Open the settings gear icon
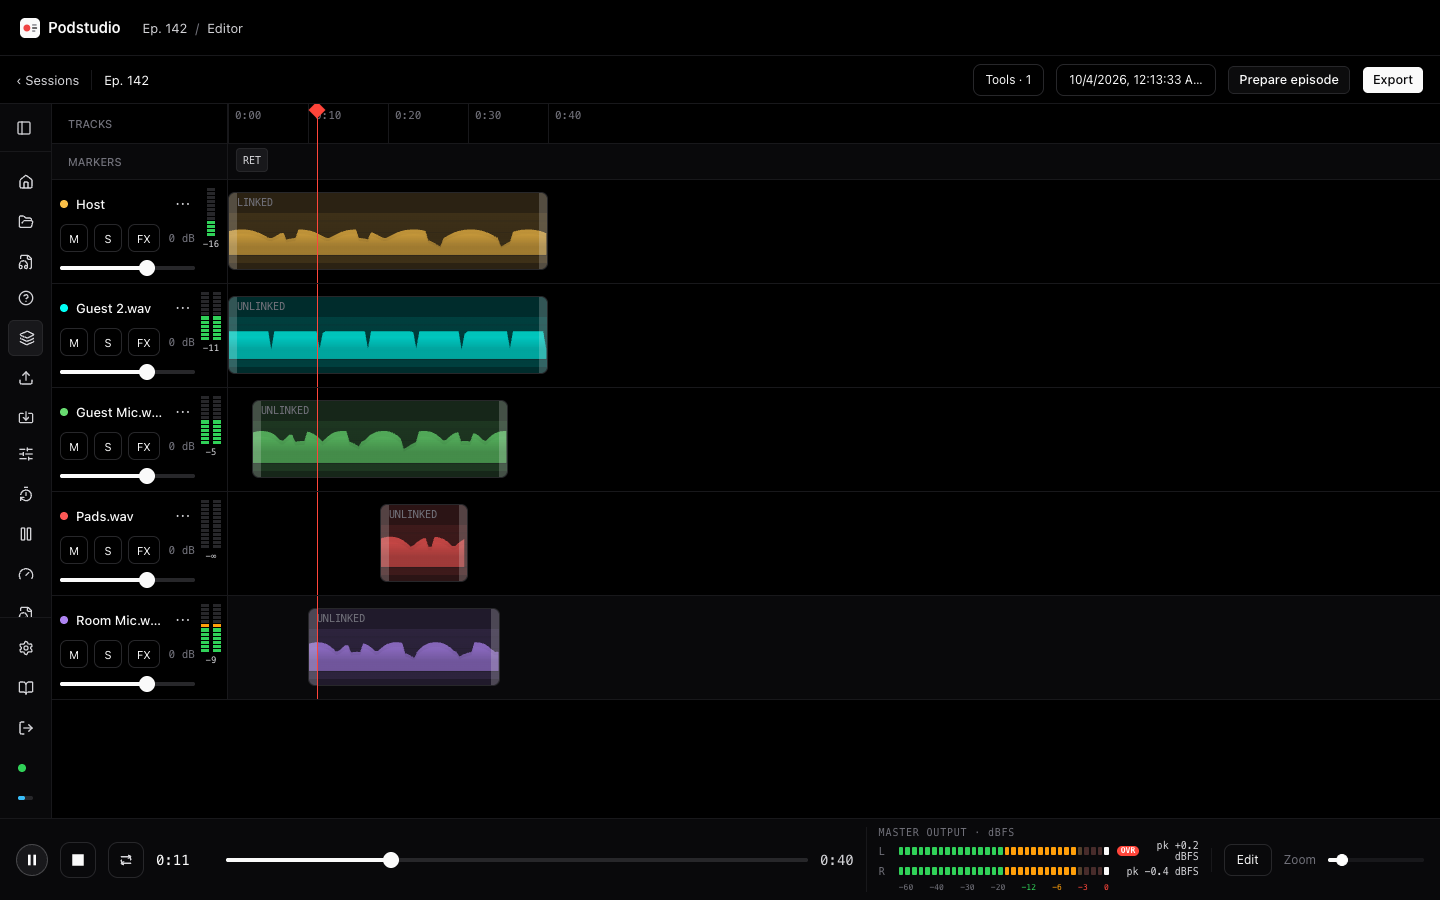 (x=26, y=648)
